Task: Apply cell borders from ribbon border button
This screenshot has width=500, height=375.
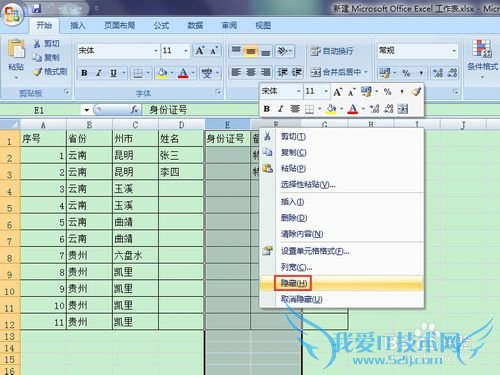Action: 138,73
